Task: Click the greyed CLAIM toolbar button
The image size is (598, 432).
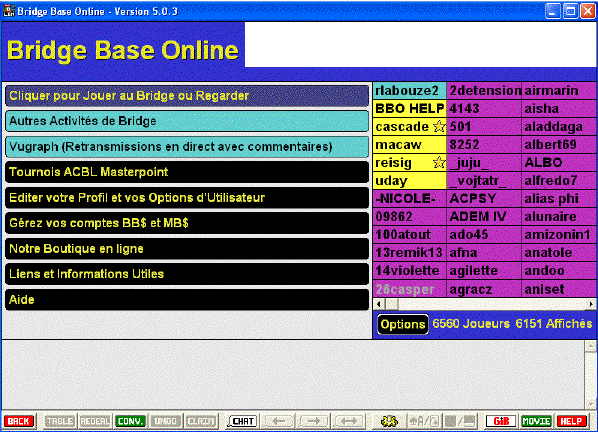Action: coord(201,421)
